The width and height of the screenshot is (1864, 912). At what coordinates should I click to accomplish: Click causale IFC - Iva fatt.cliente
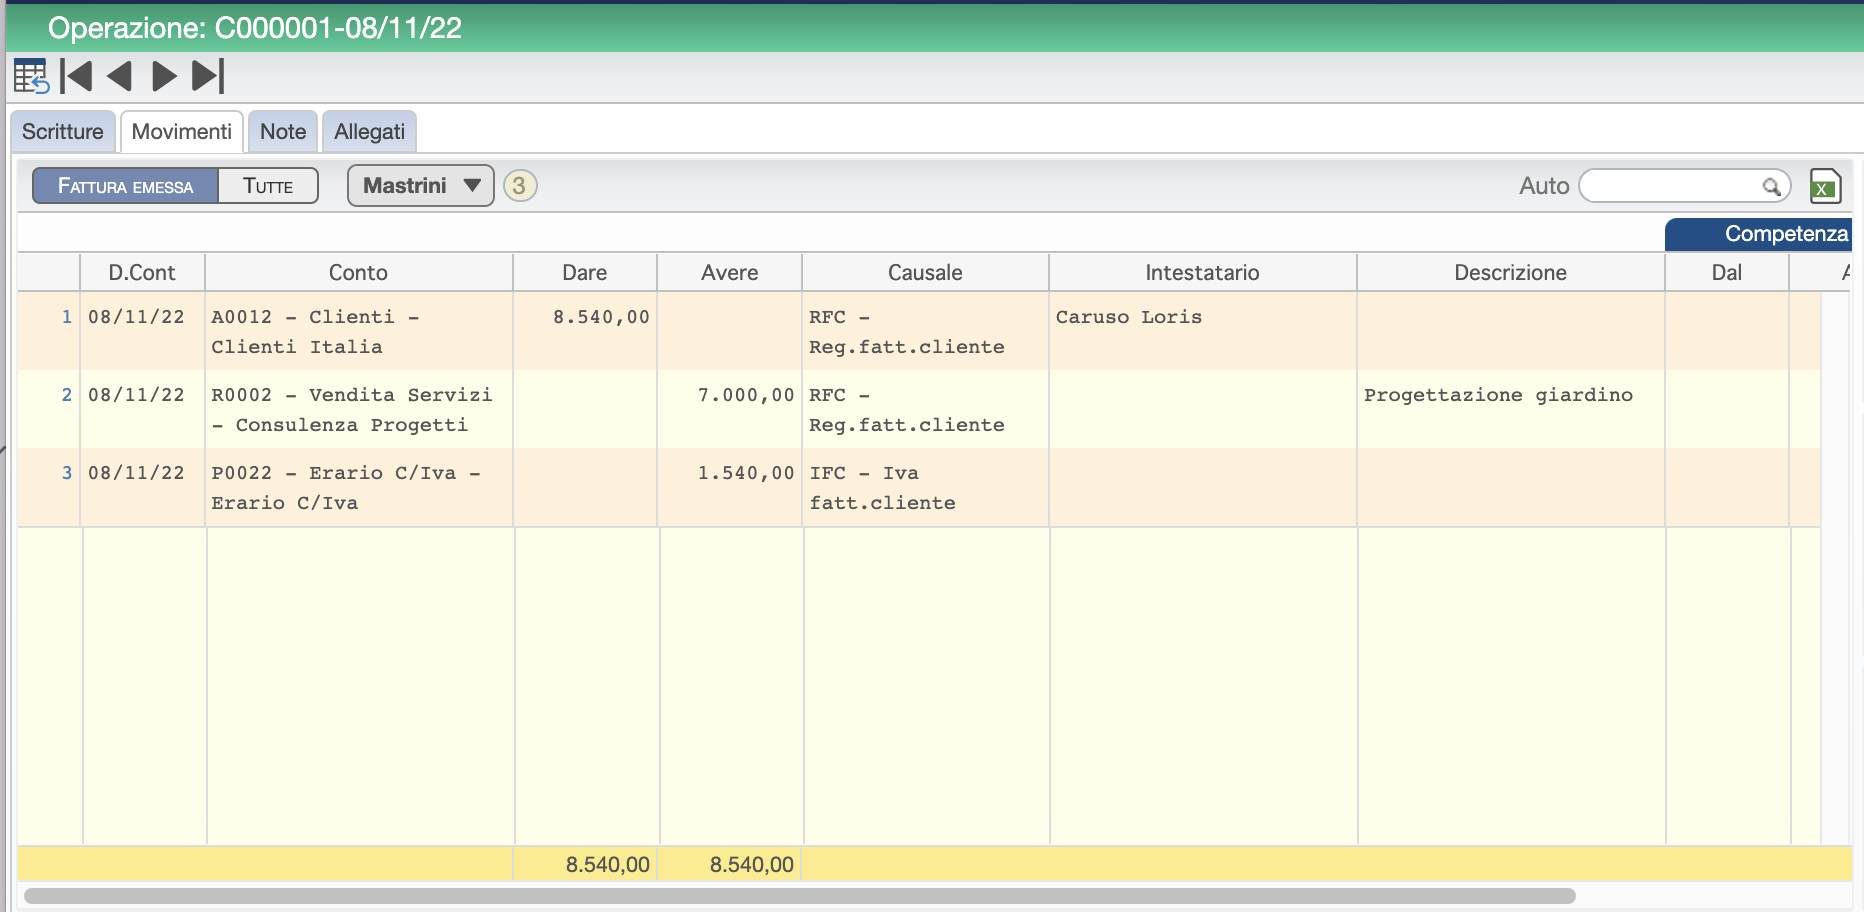point(882,488)
